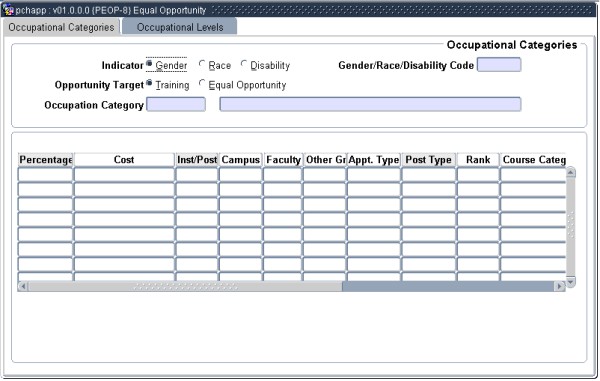The image size is (600, 381).
Task: Select the Disability indicator radio button
Action: 244,64
